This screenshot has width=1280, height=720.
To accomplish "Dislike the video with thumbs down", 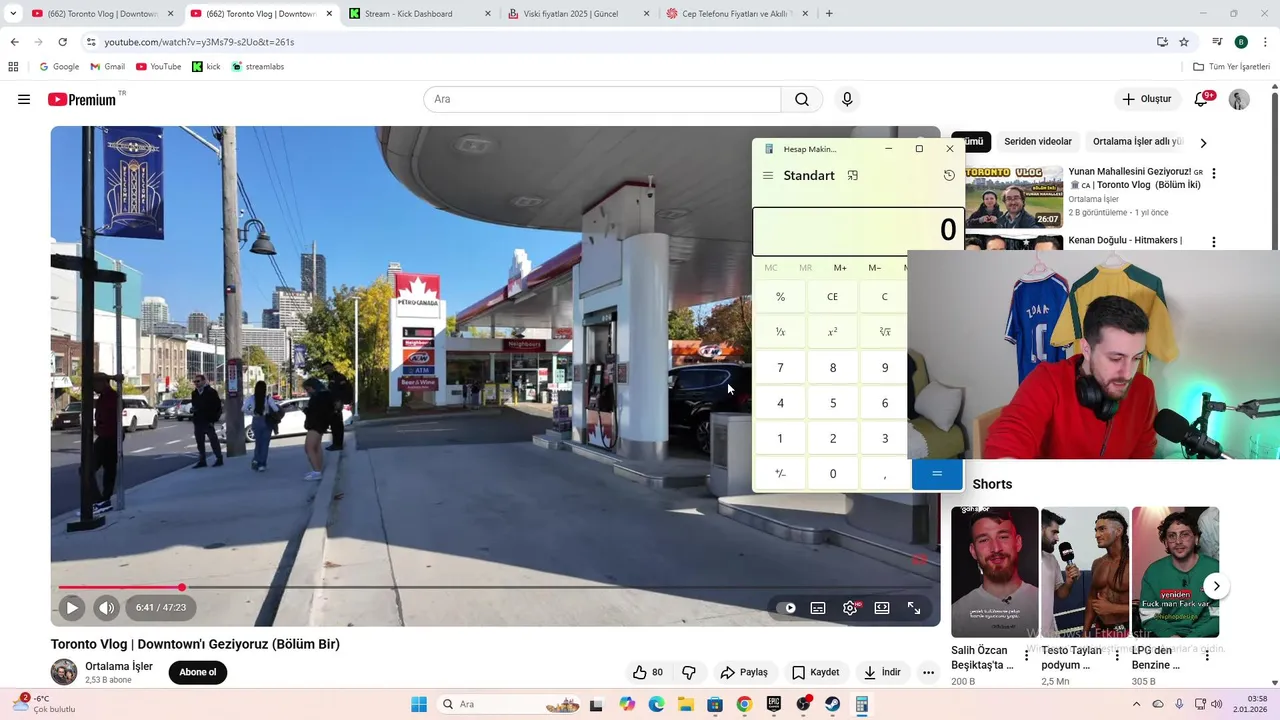I will tap(689, 672).
